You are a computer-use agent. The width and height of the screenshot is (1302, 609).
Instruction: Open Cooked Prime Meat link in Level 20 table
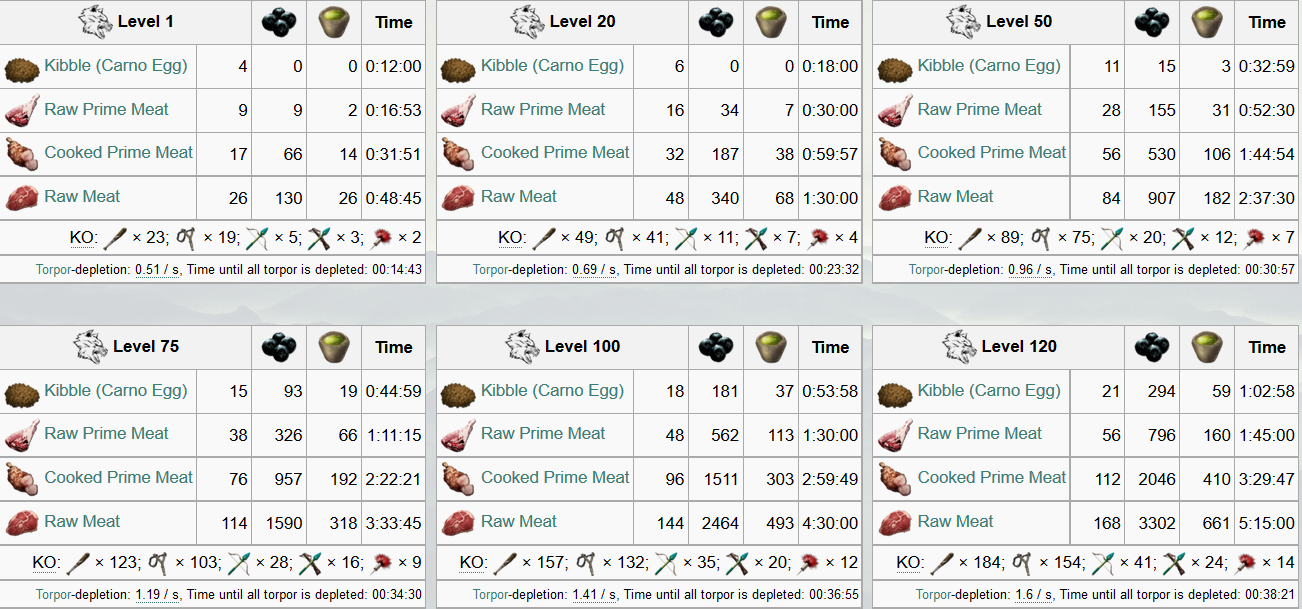click(555, 153)
